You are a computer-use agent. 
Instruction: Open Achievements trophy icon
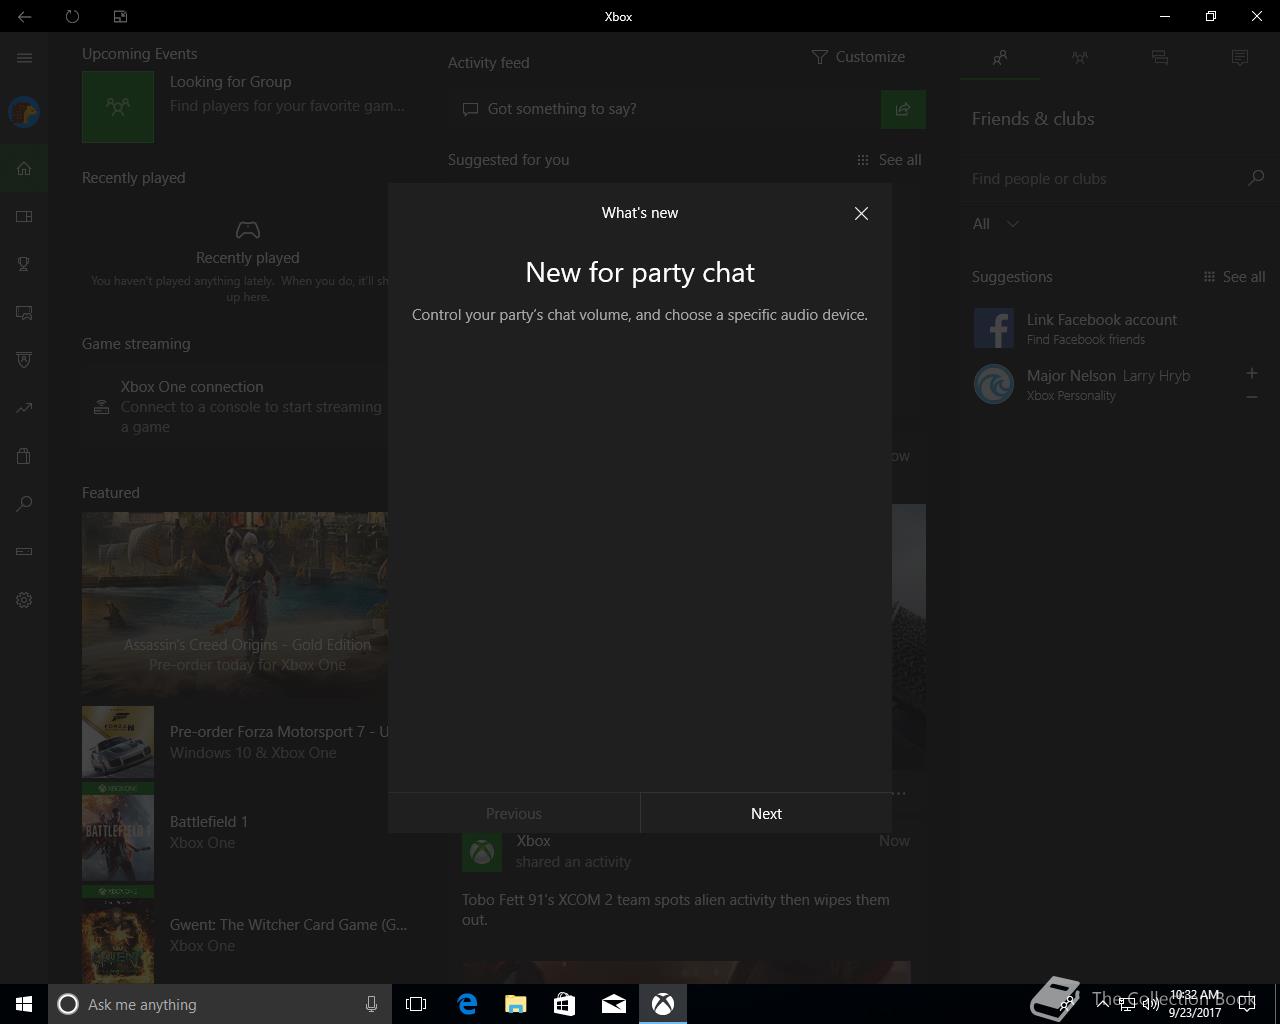24,264
